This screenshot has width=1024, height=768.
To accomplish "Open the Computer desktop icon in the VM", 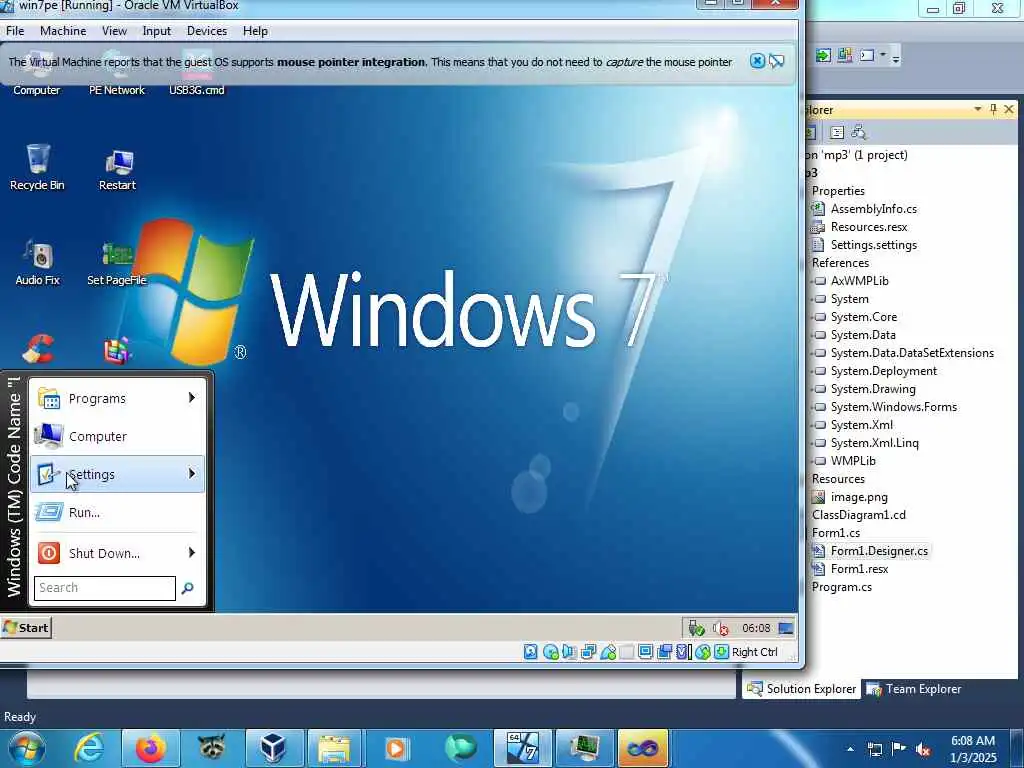I will 37,75.
